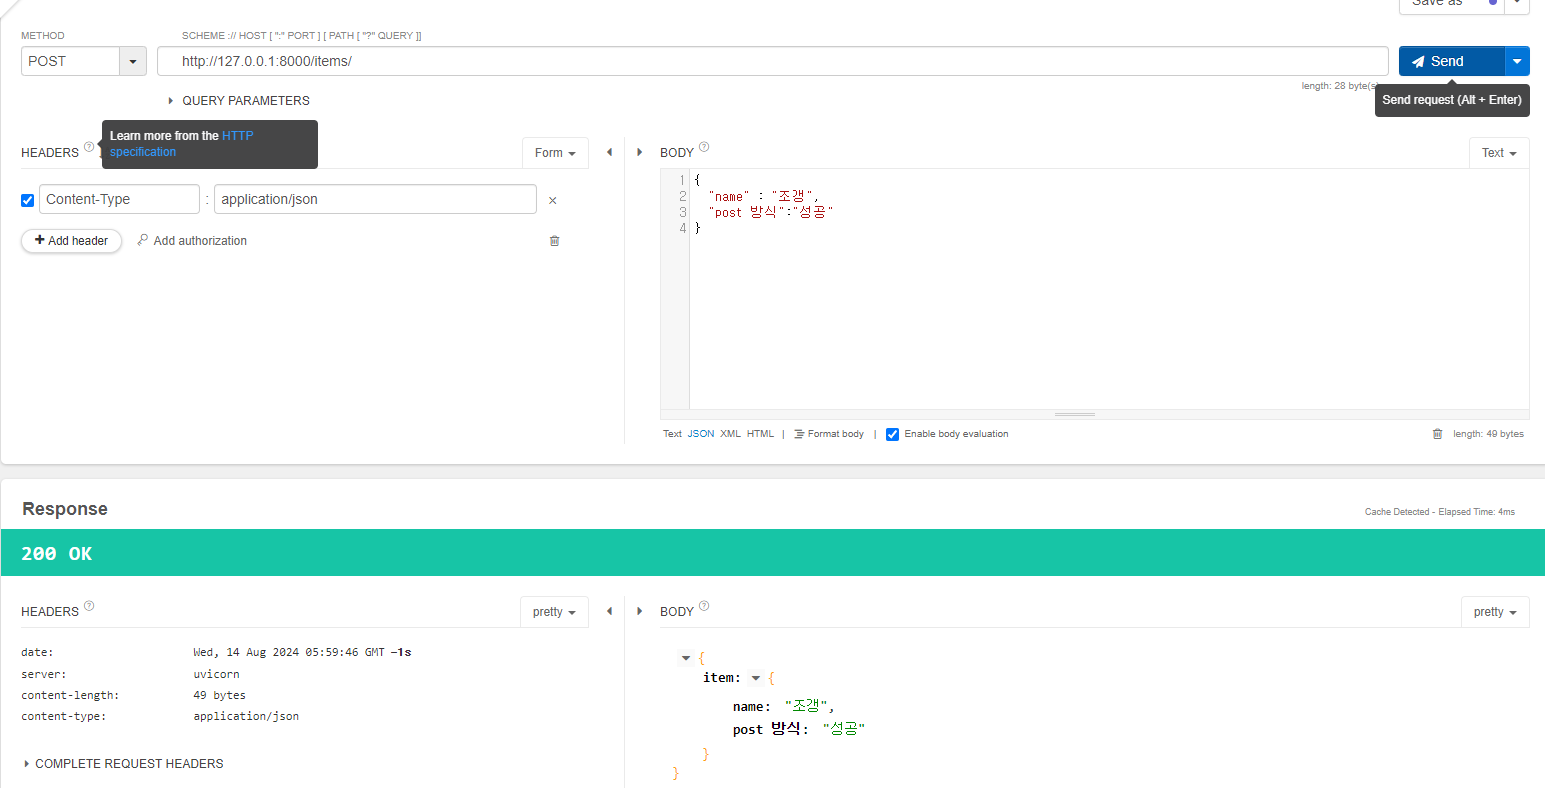
Task: Click the Add header button
Action: pos(71,241)
